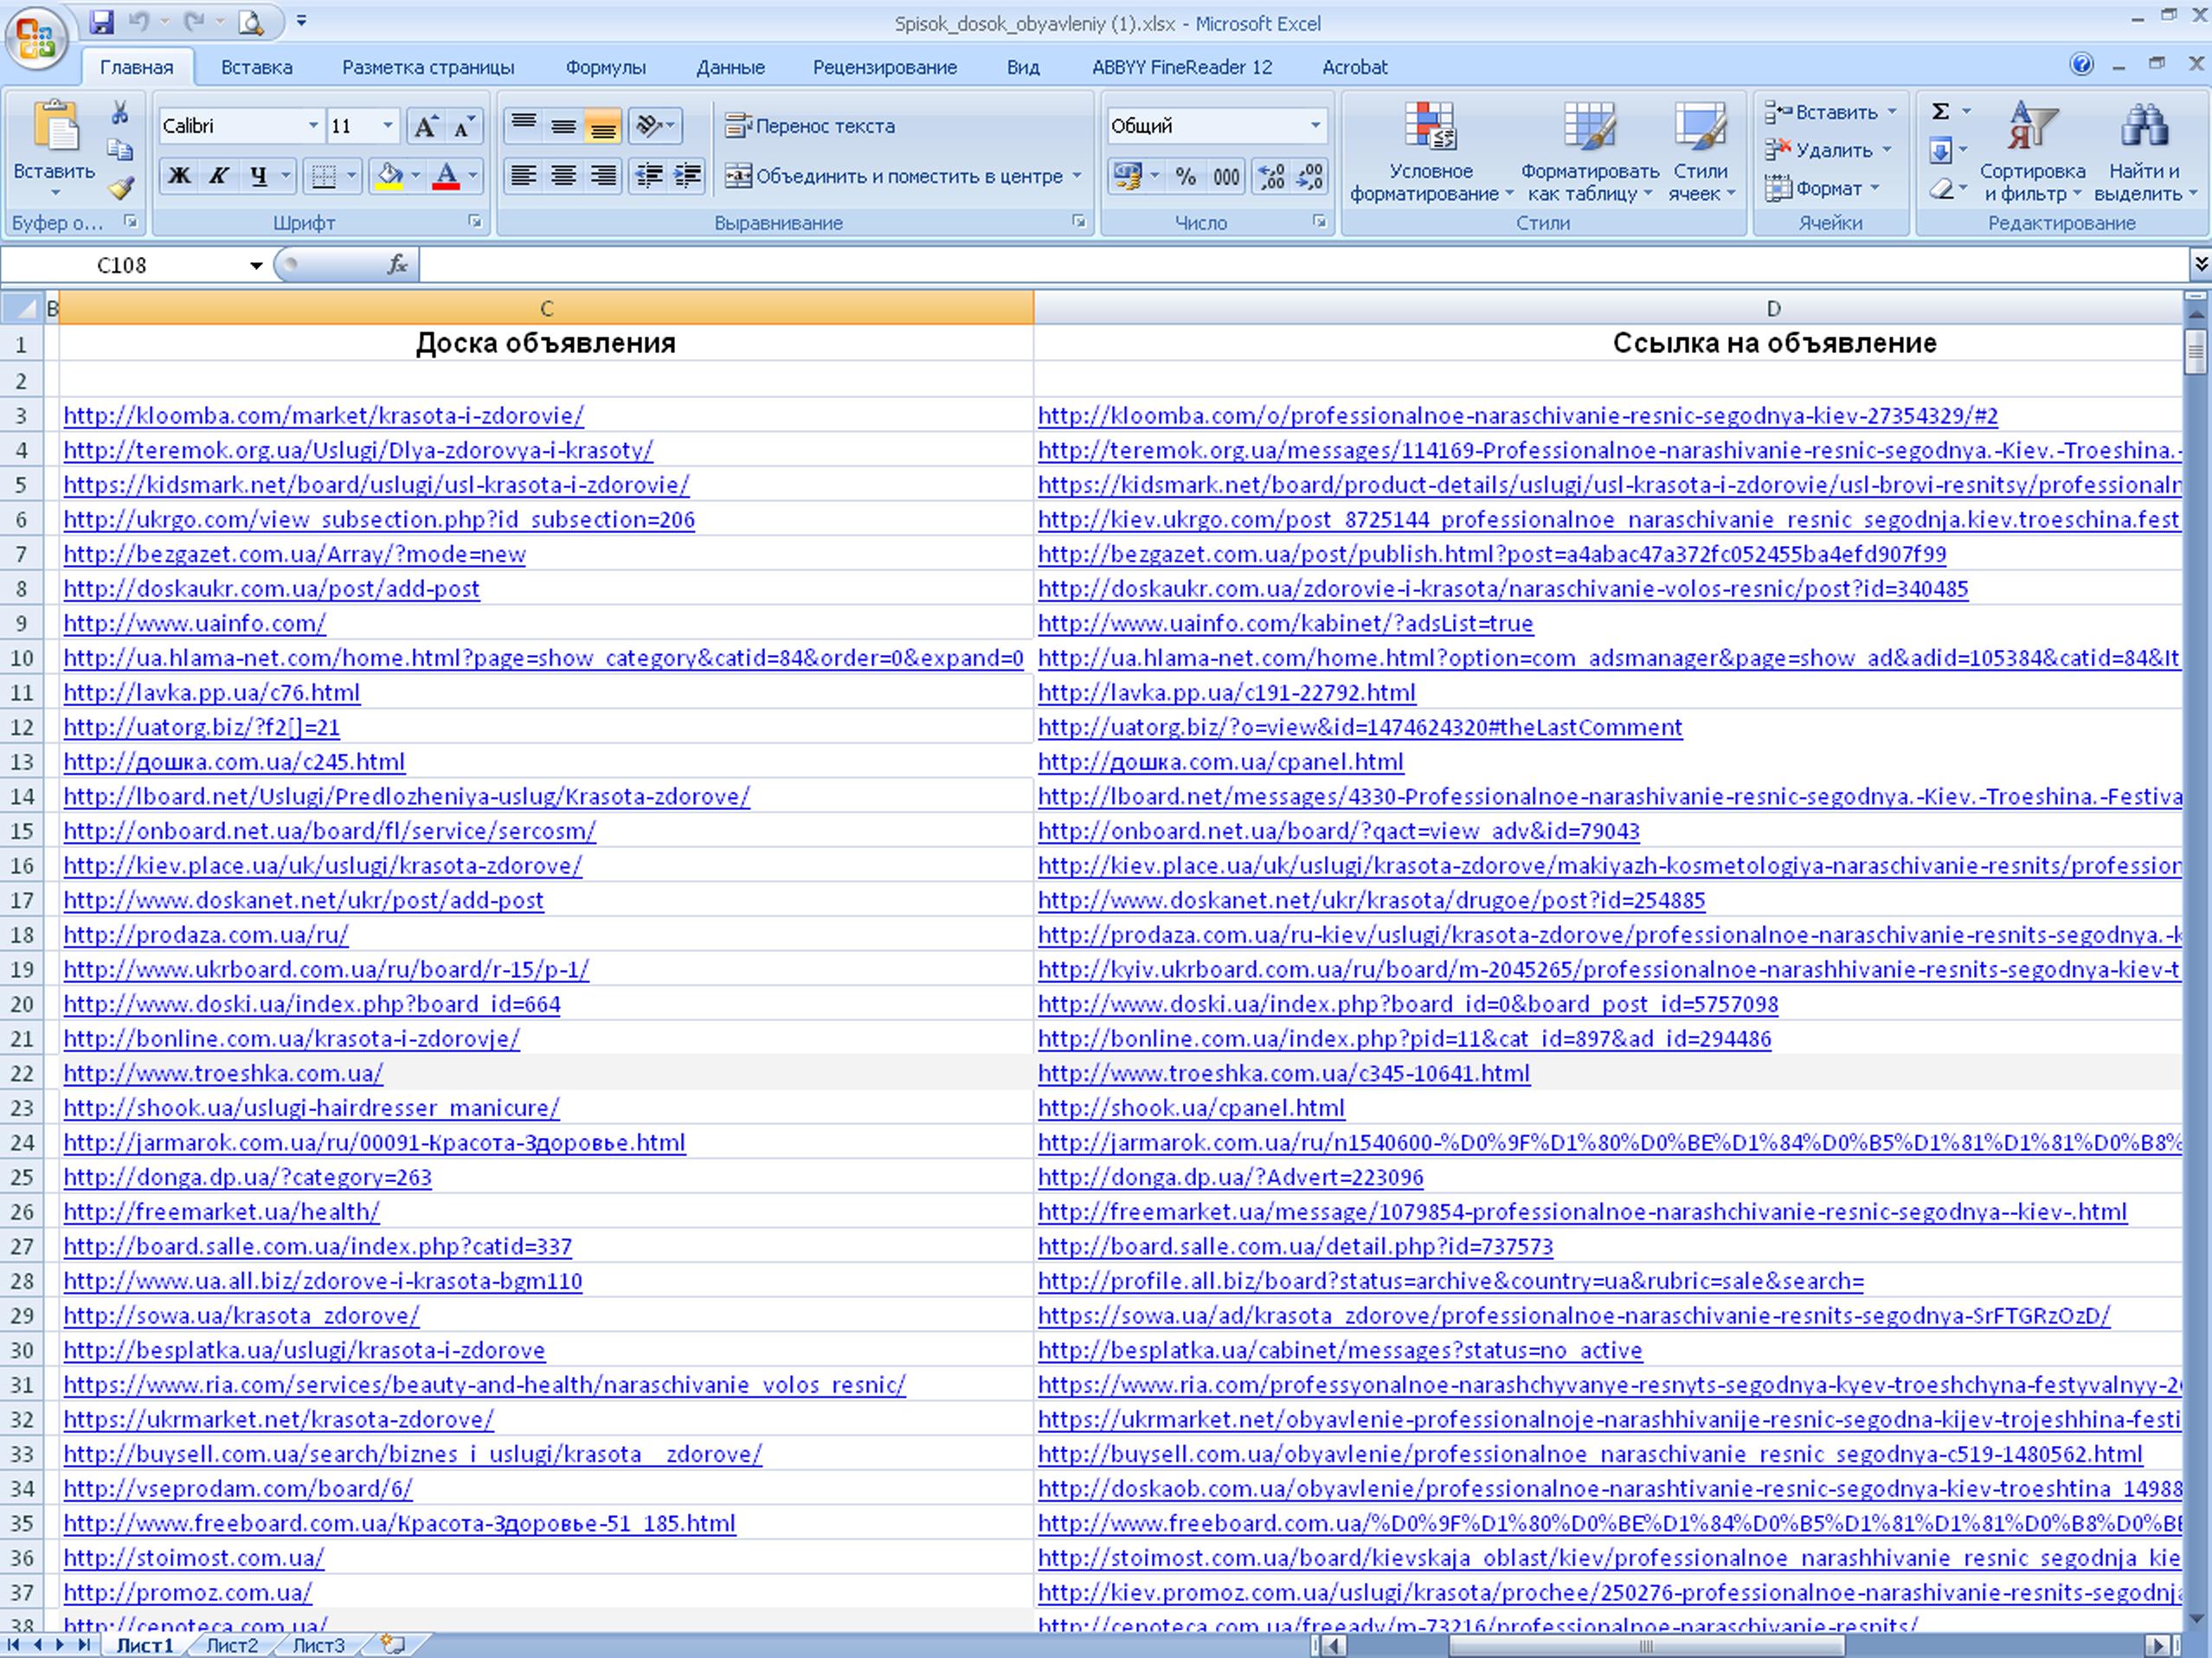This screenshot has width=2212, height=1658.
Task: Open link http://donga.dp.ua/?Advert=223096
Action: click(x=1230, y=1177)
